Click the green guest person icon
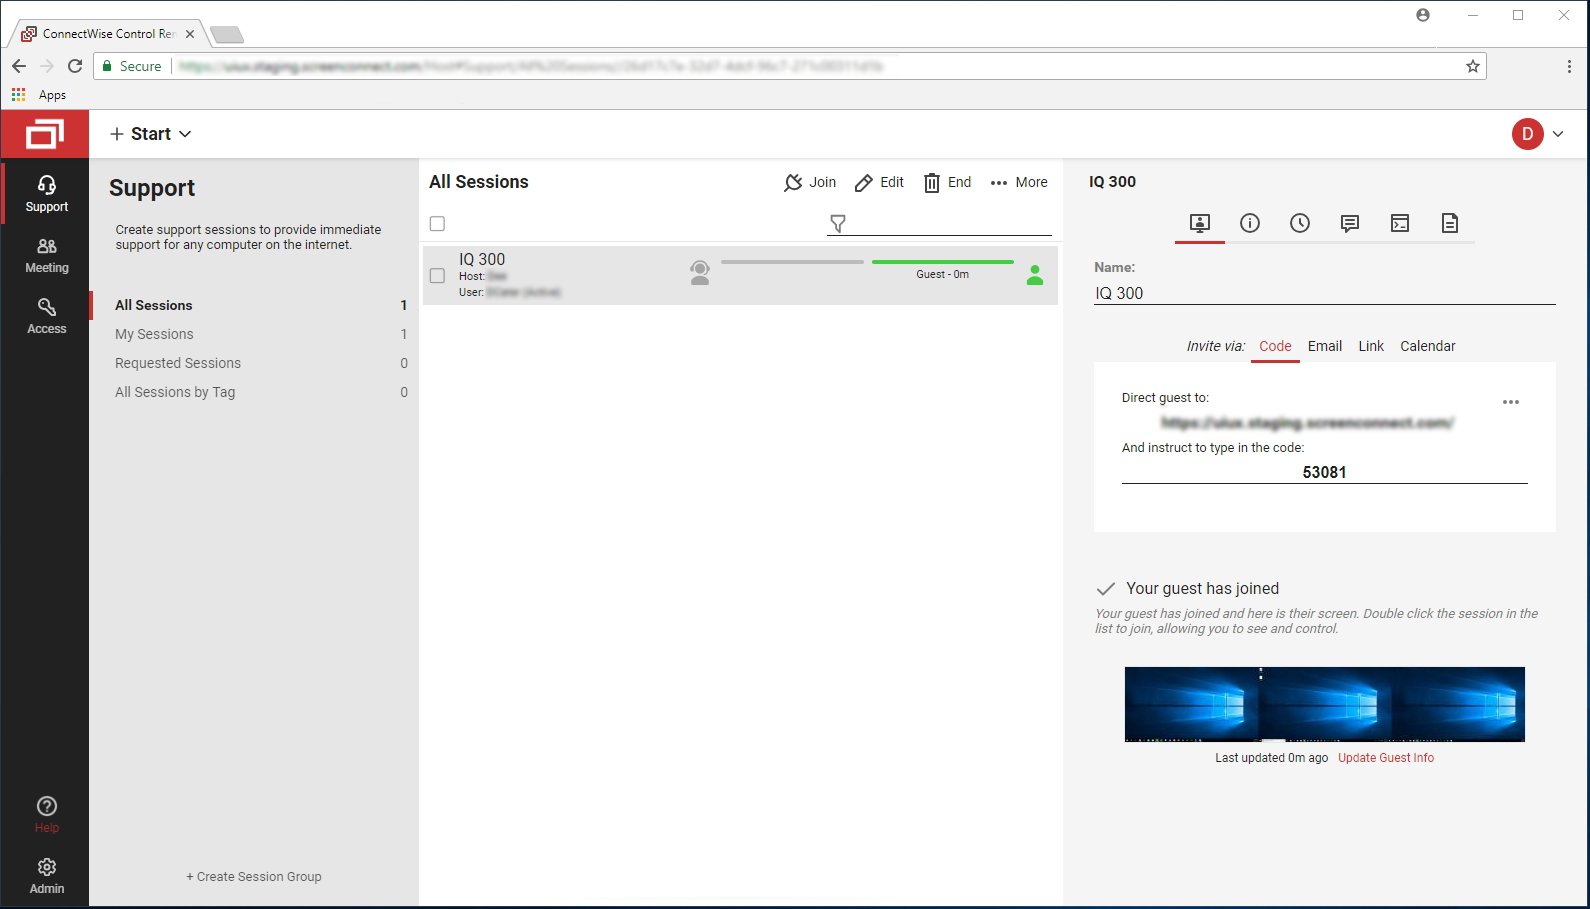The image size is (1590, 909). (1035, 275)
